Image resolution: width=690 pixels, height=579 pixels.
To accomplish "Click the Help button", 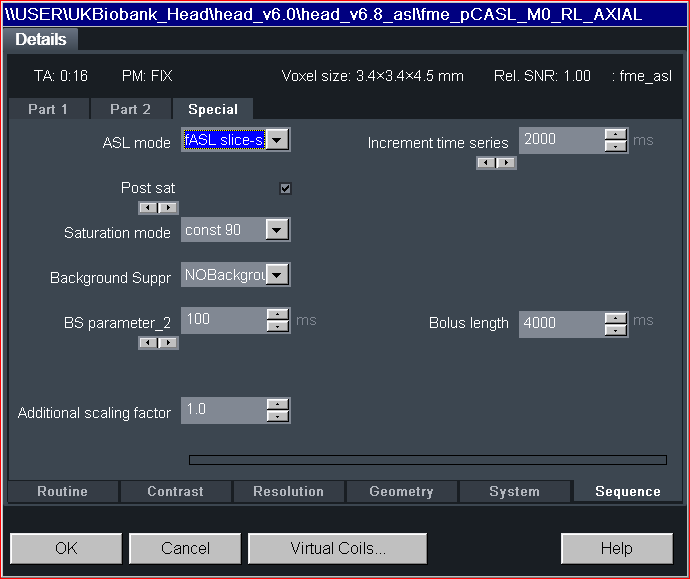I will (x=617, y=548).
